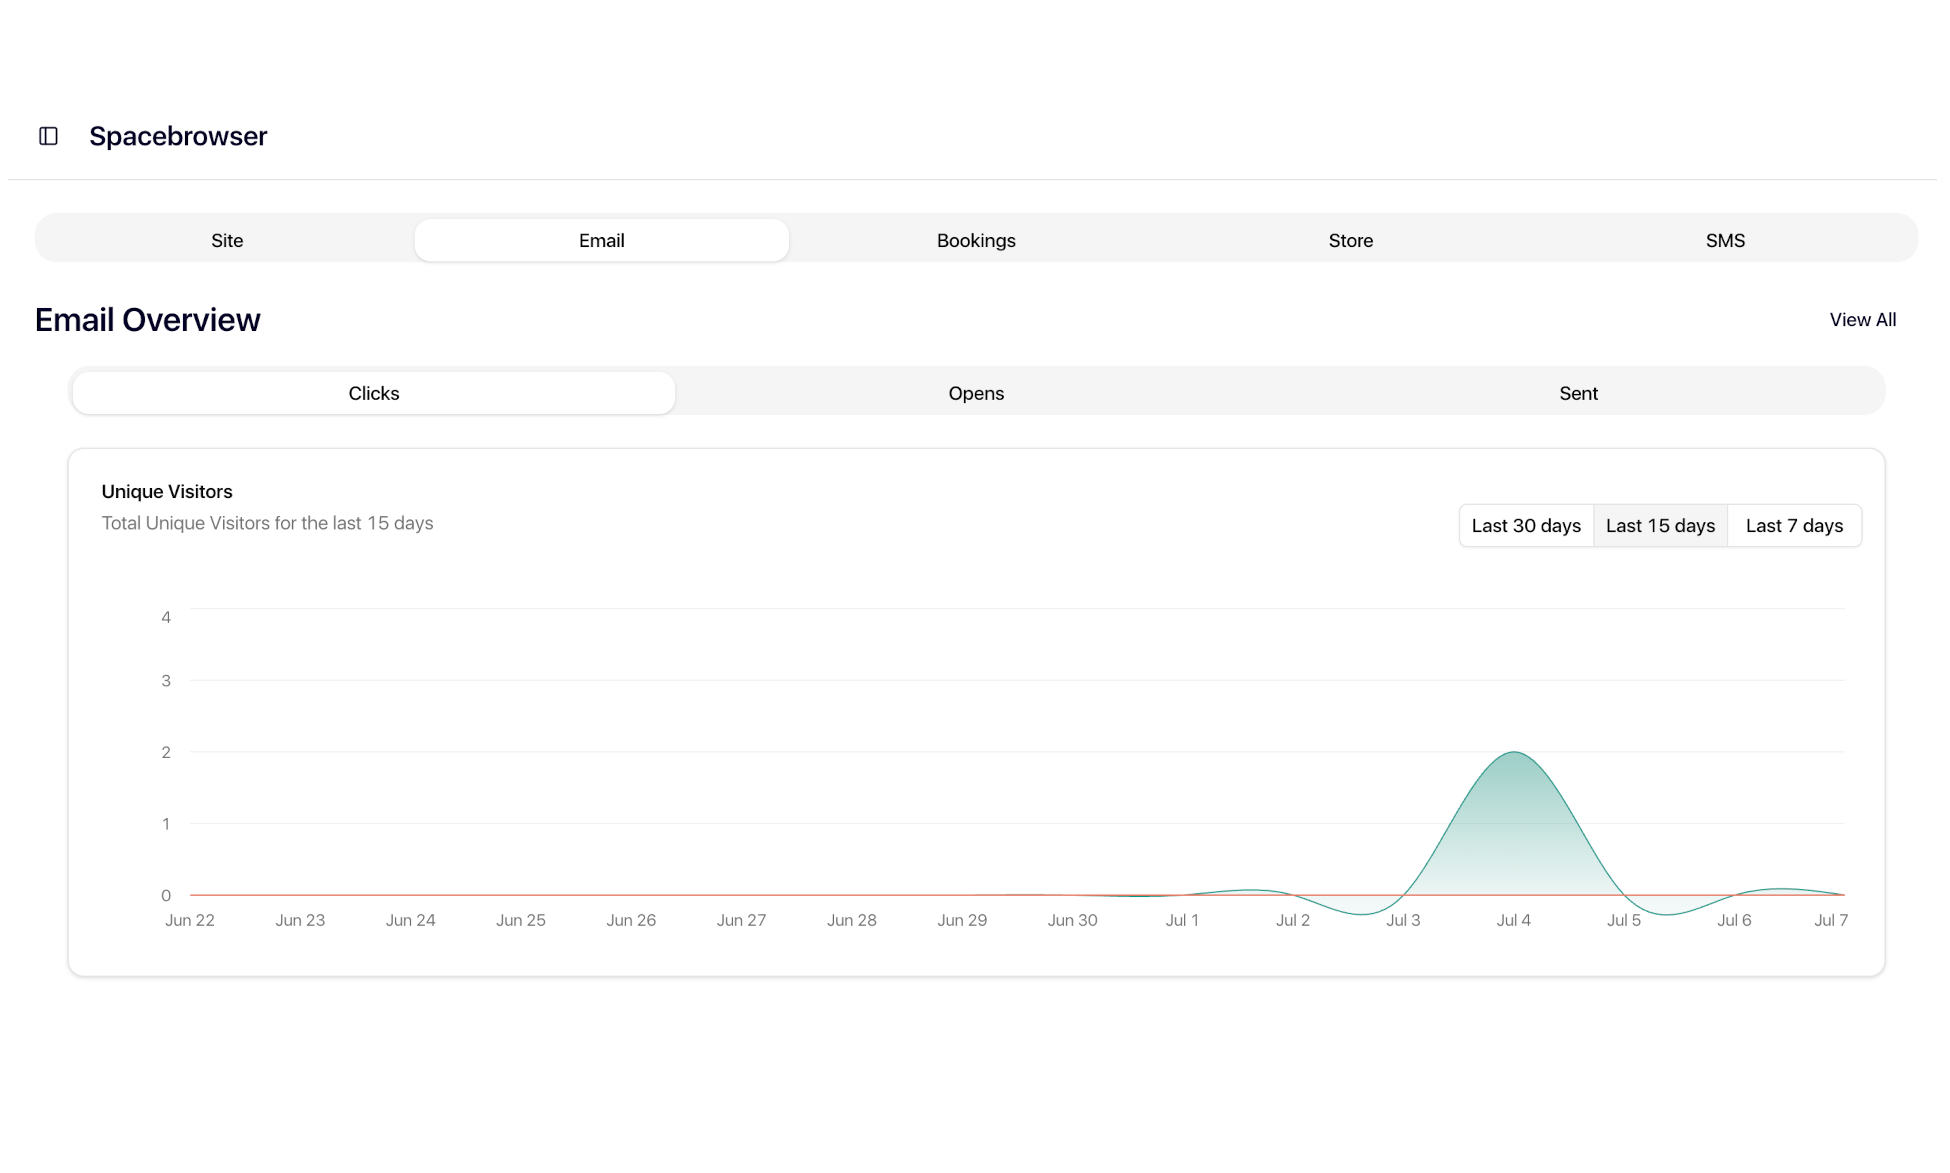
Task: Show the Opens metric tab
Action: tap(975, 393)
